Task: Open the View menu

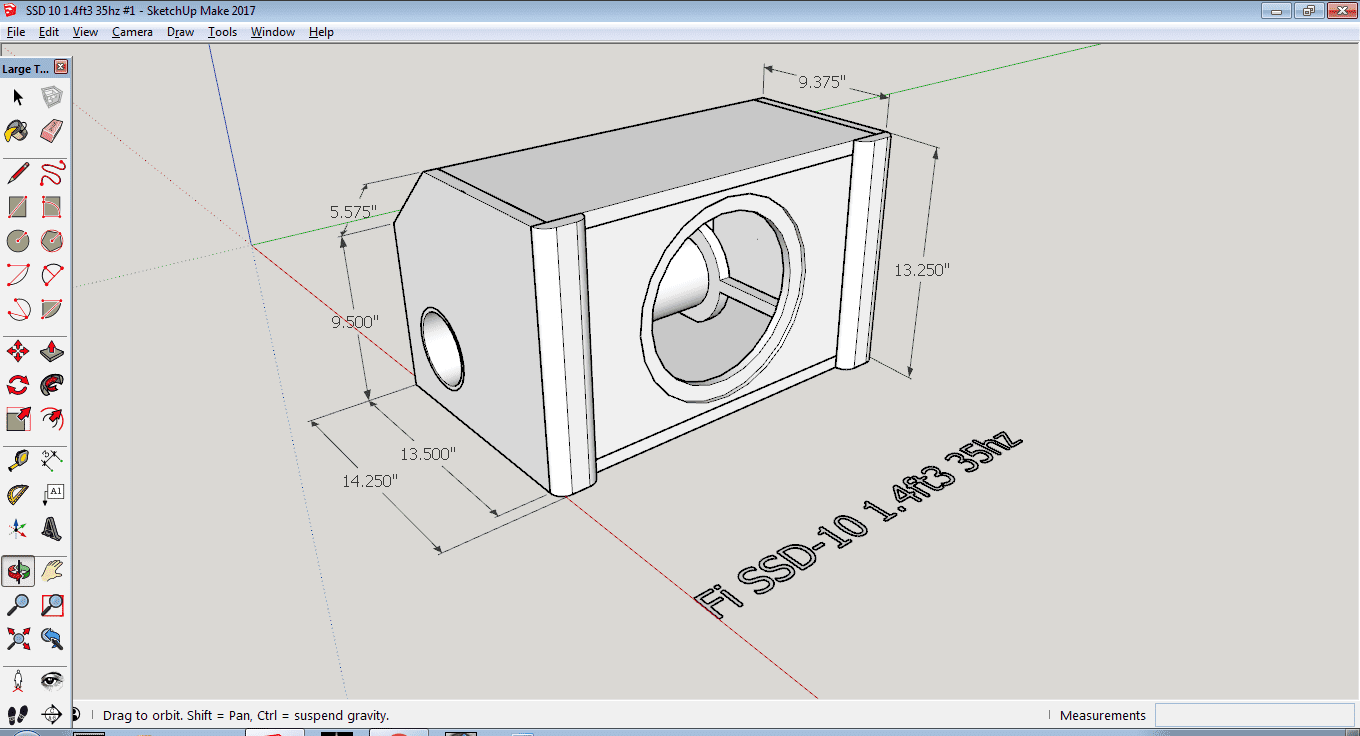Action: [86, 32]
